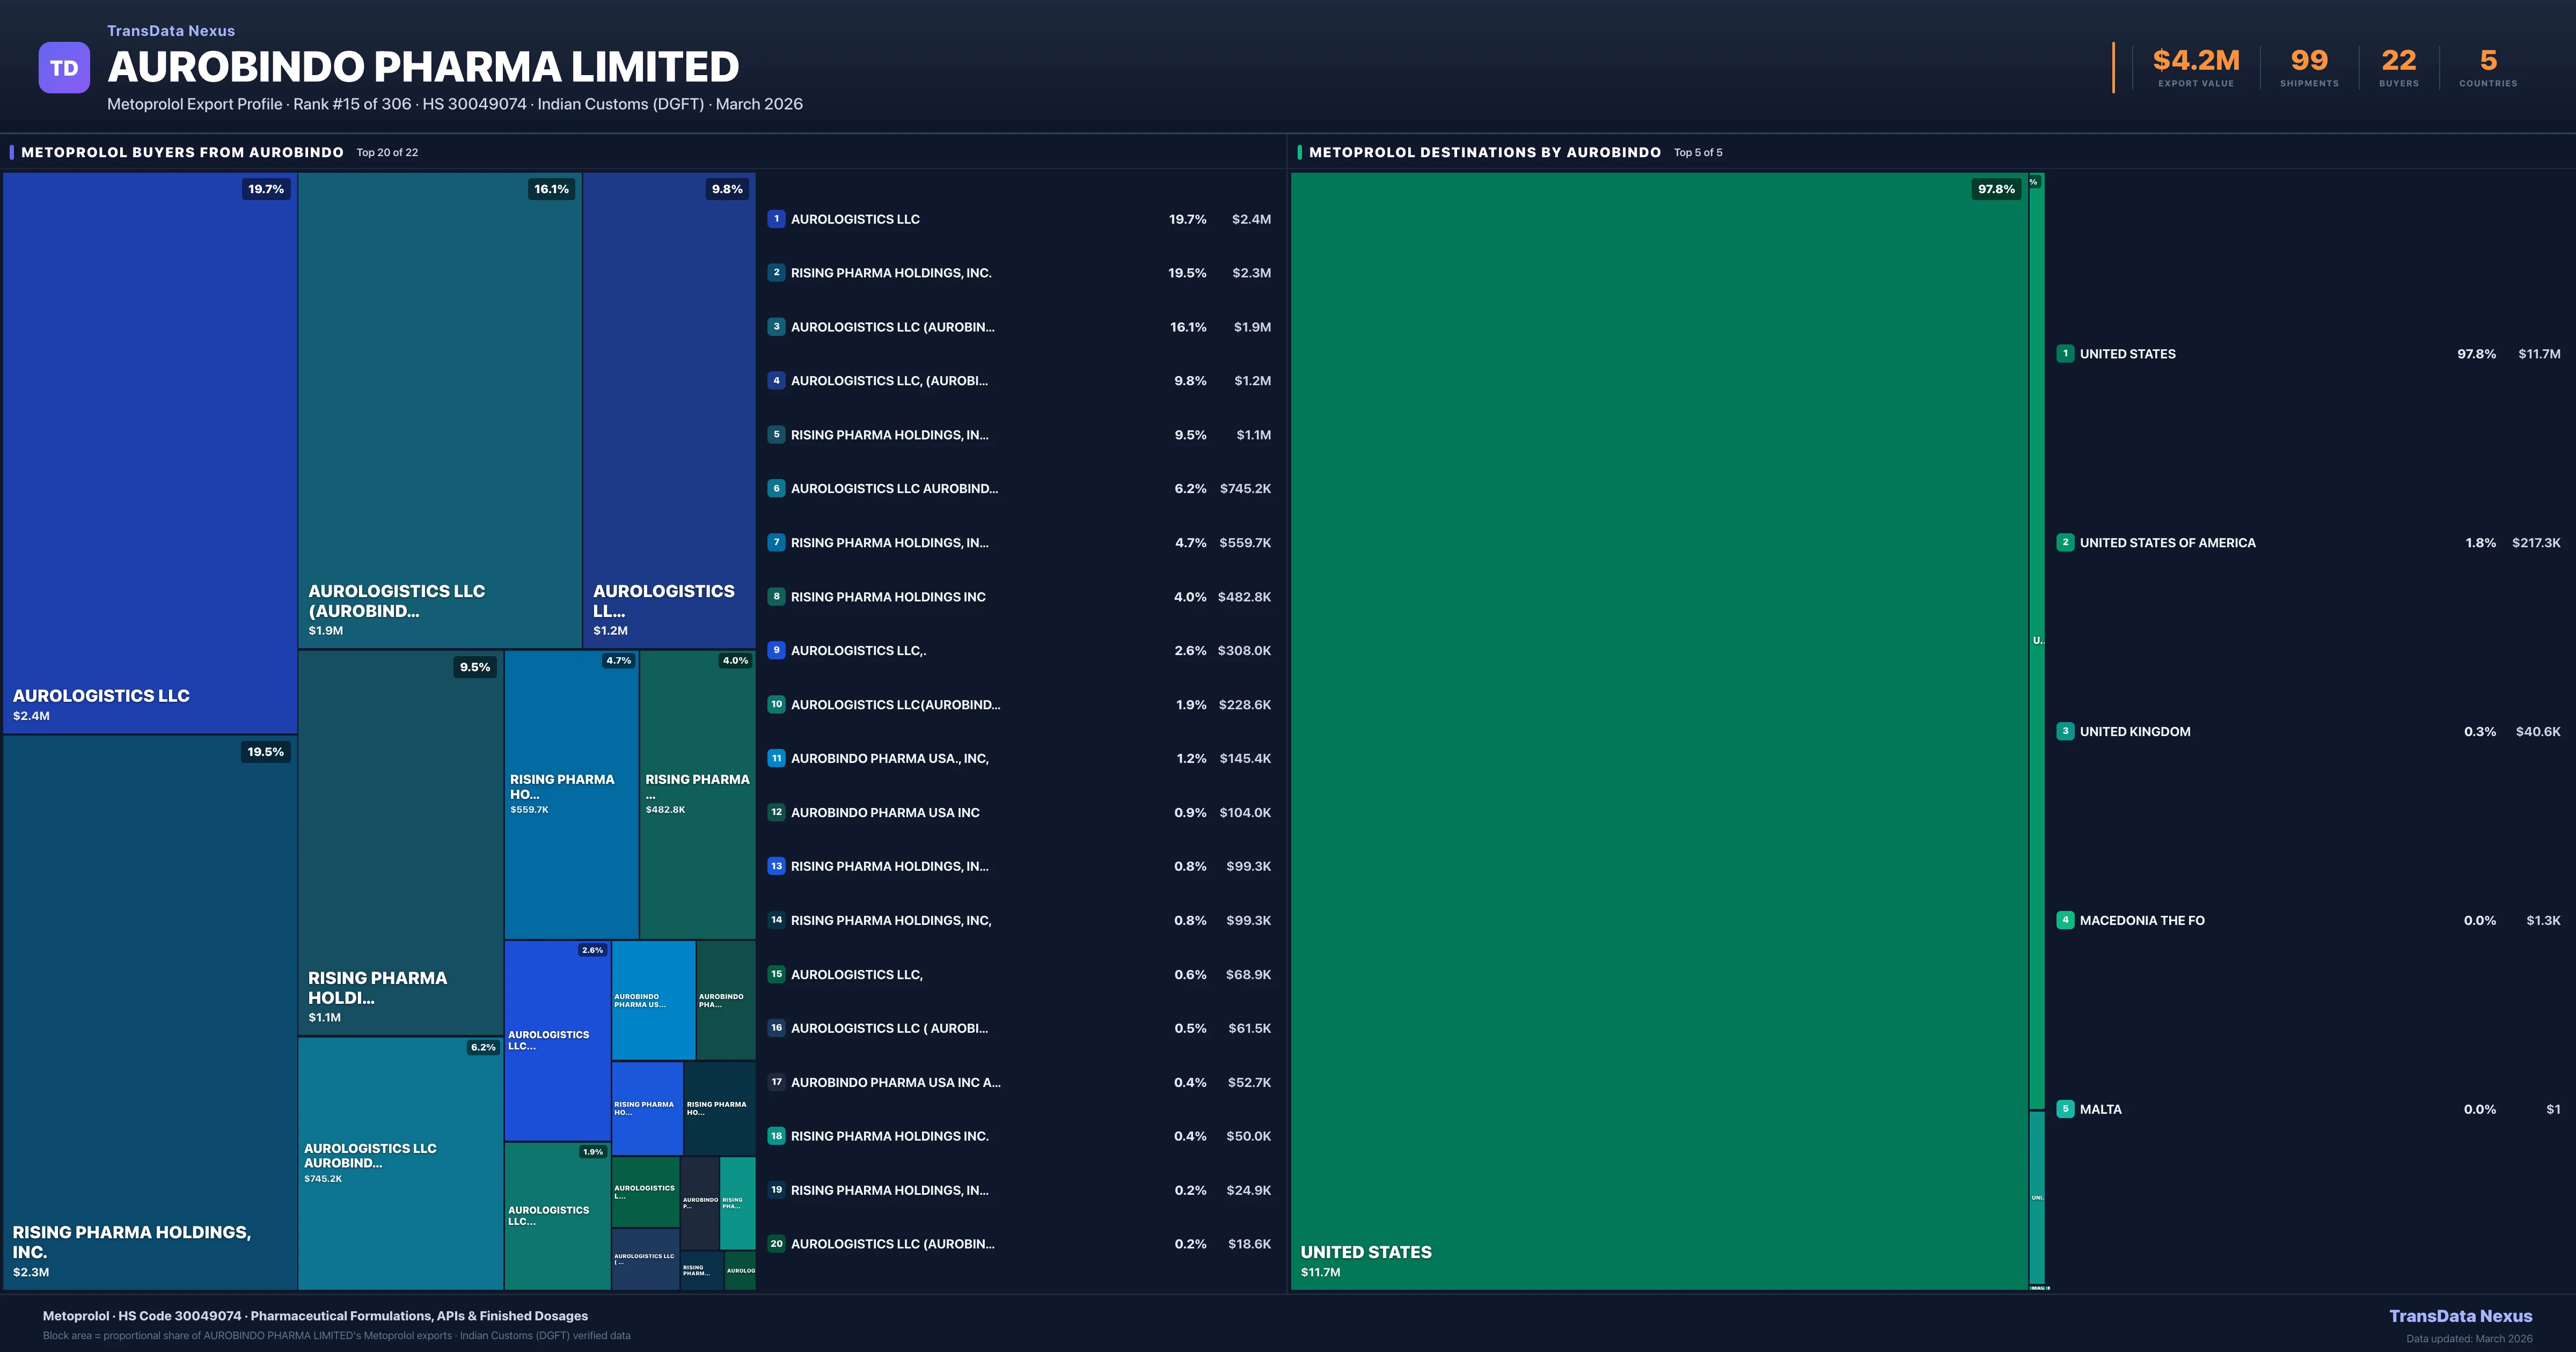The image size is (2576, 1352).
Task: Click the TransData Nexus footer link
Action: (x=2460, y=1316)
